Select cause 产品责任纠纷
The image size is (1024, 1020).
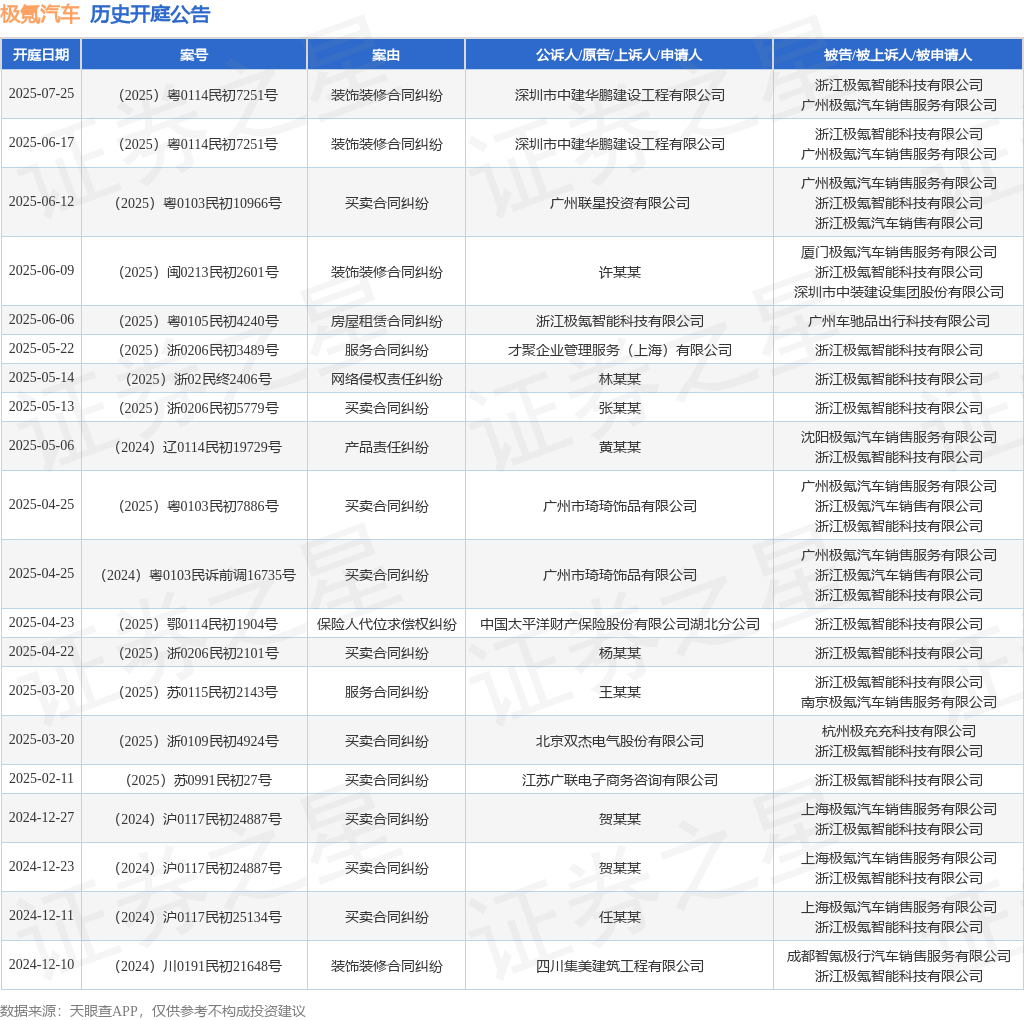pos(386,447)
